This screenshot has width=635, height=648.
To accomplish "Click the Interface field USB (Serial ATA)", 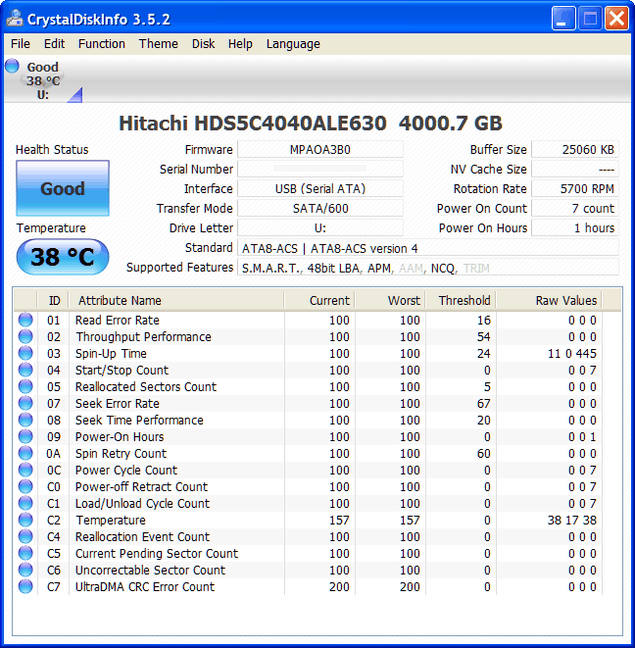I will pos(320,188).
